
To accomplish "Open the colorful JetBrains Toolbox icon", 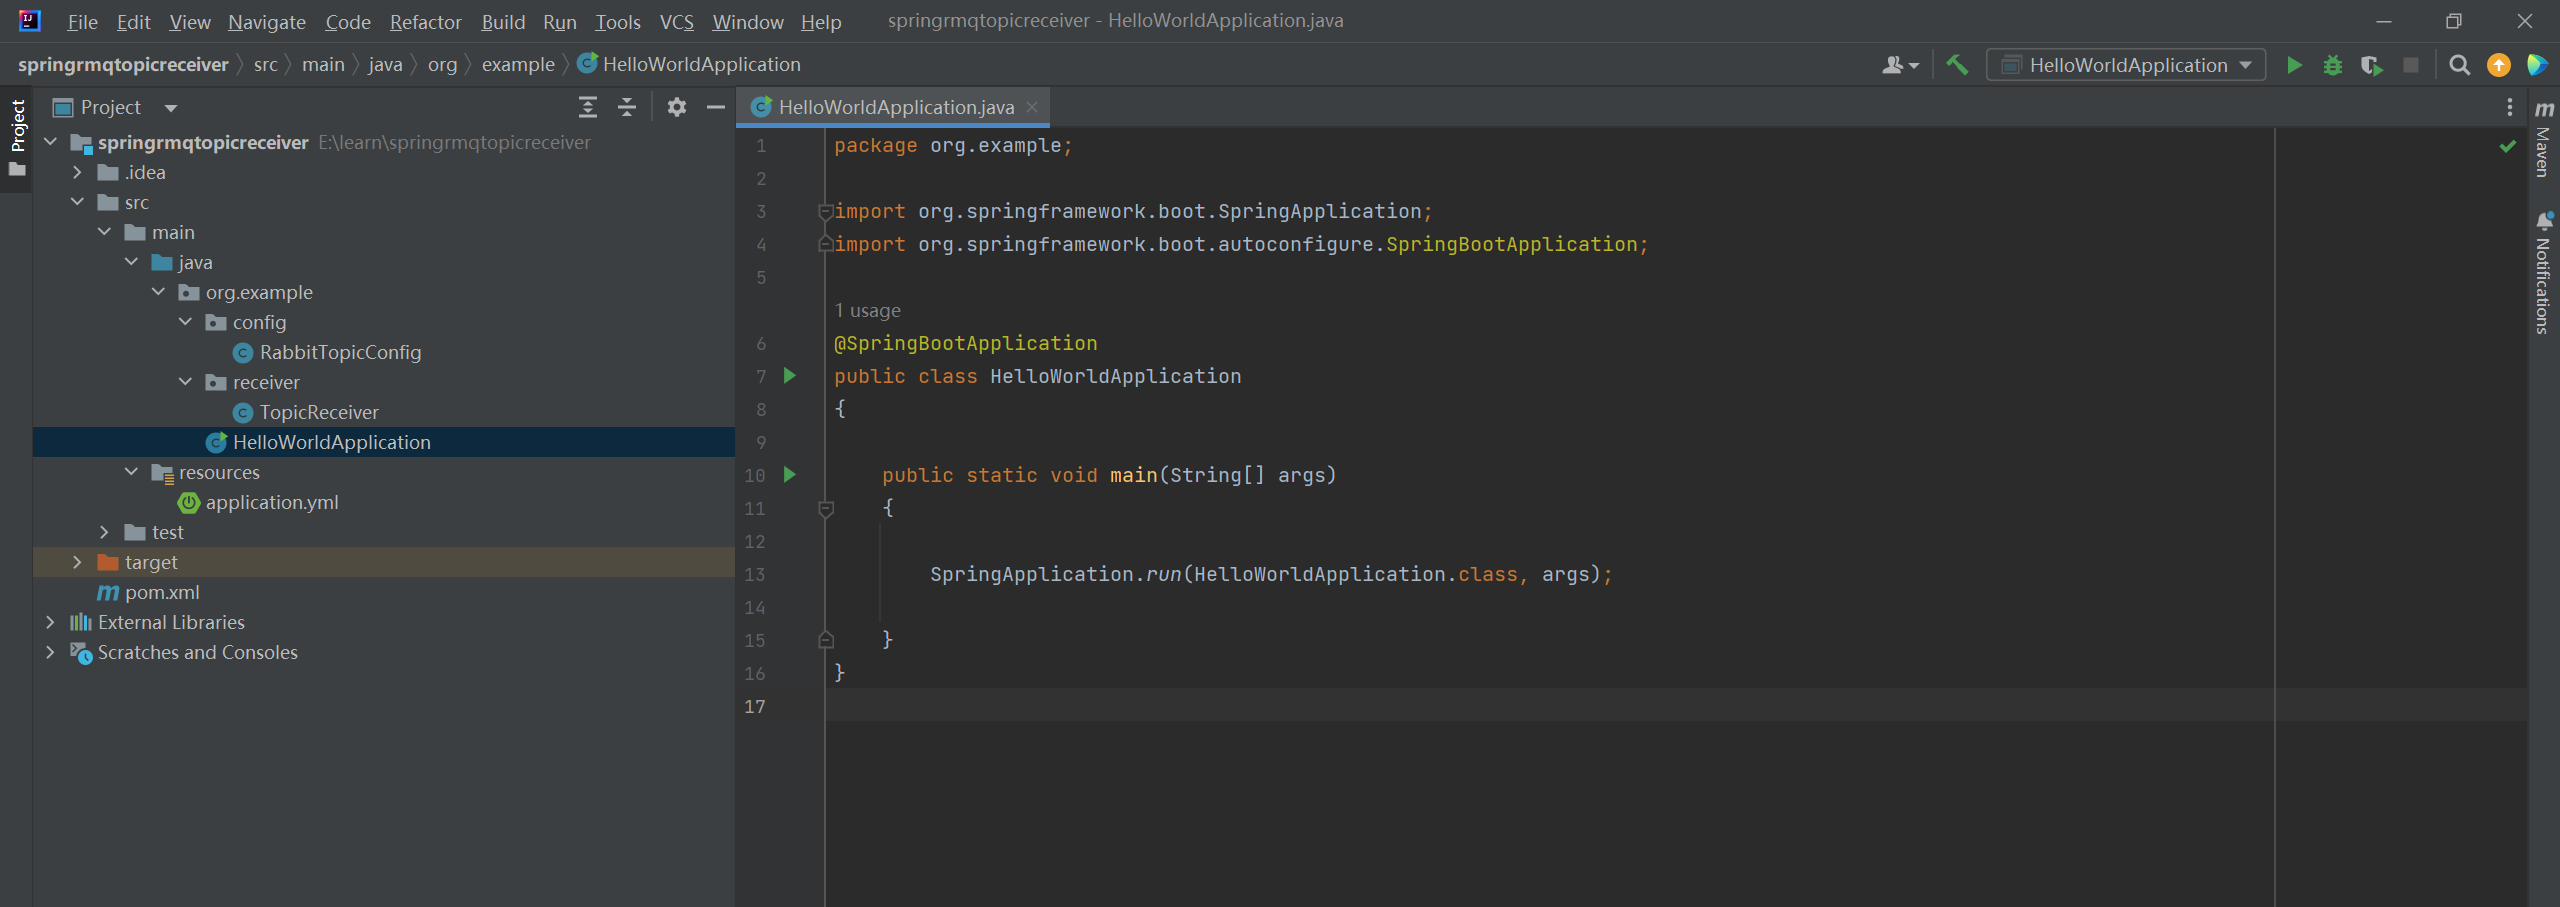I will point(2538,65).
